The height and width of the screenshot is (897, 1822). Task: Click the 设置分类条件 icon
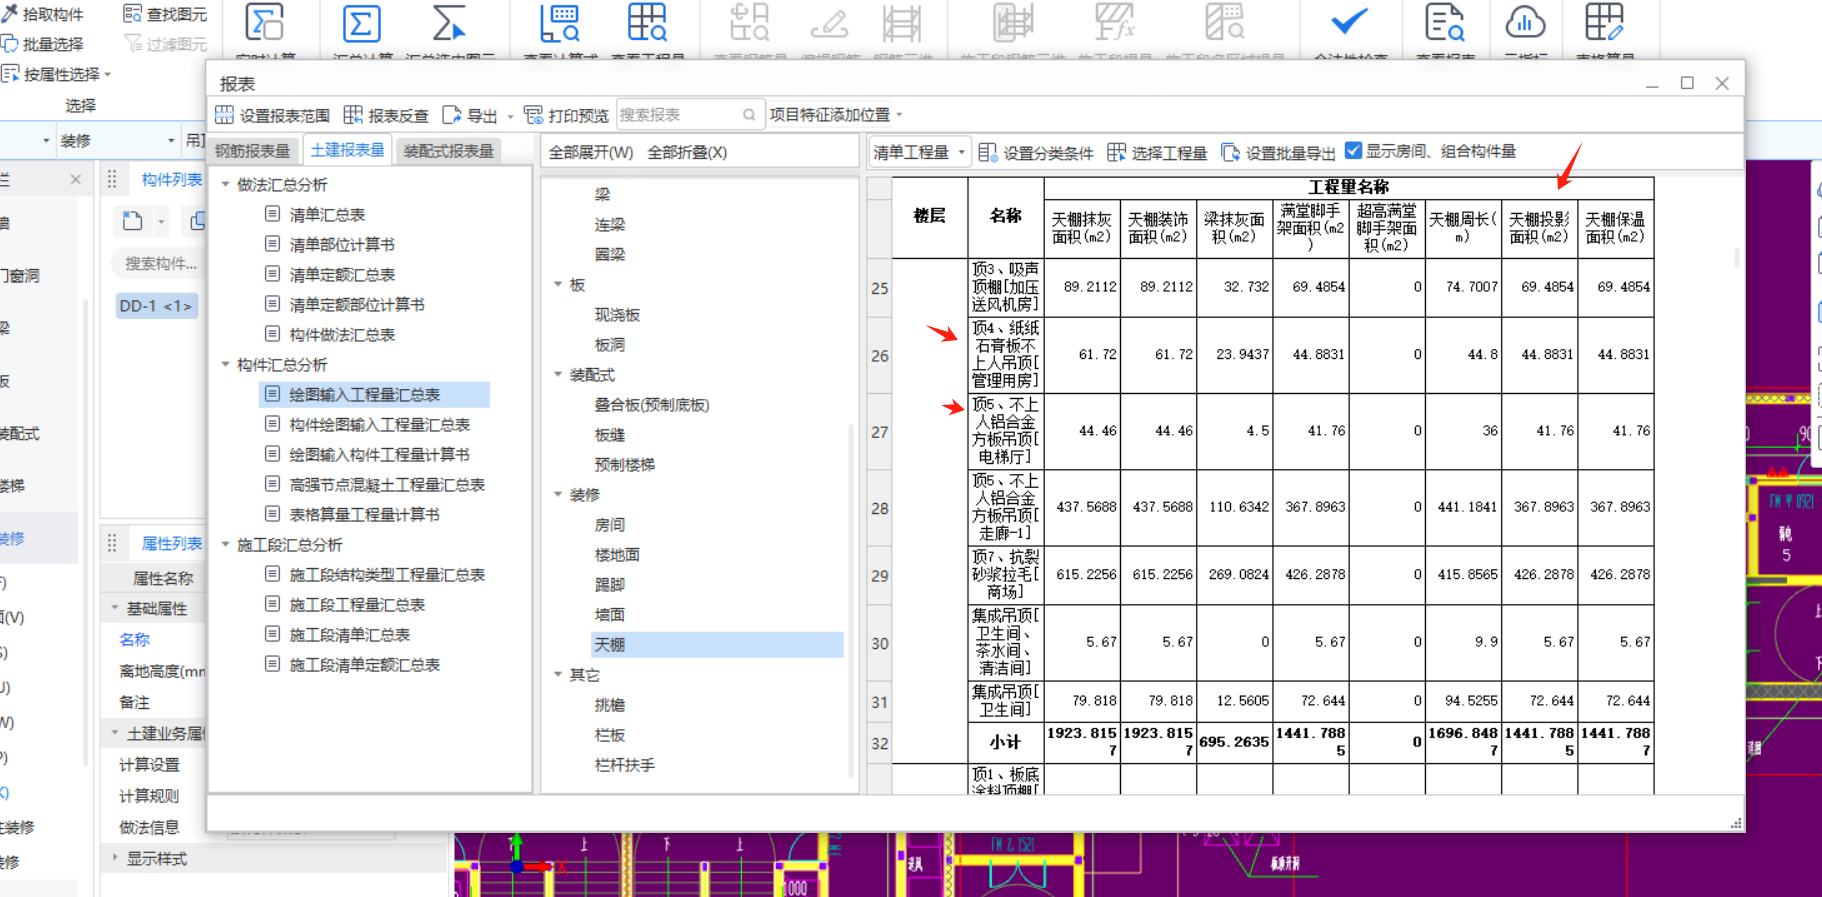pos(988,152)
